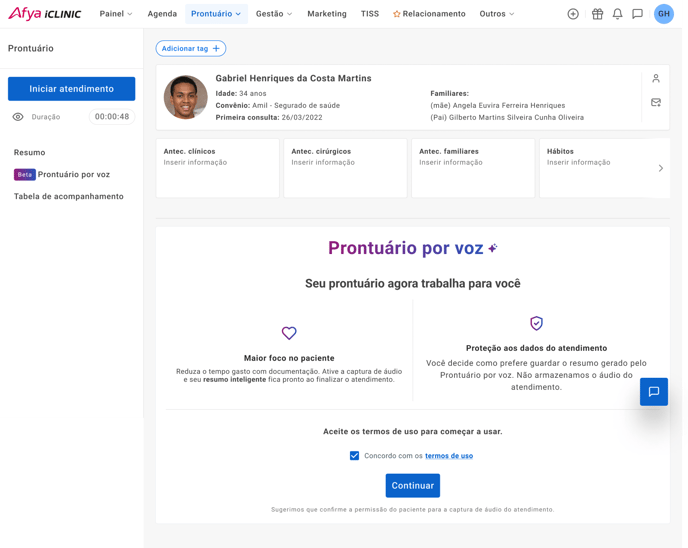Go to the Agenda menu item

[162, 14]
